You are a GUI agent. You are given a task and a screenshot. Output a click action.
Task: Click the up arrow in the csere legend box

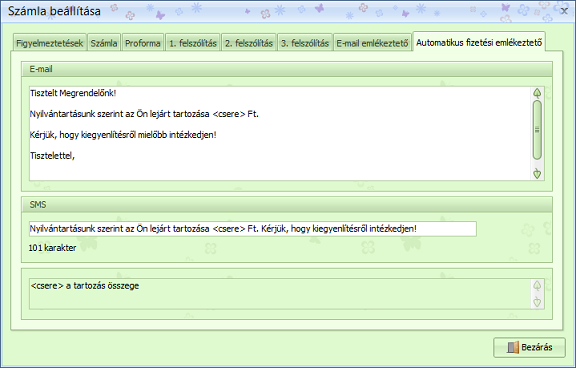537,286
